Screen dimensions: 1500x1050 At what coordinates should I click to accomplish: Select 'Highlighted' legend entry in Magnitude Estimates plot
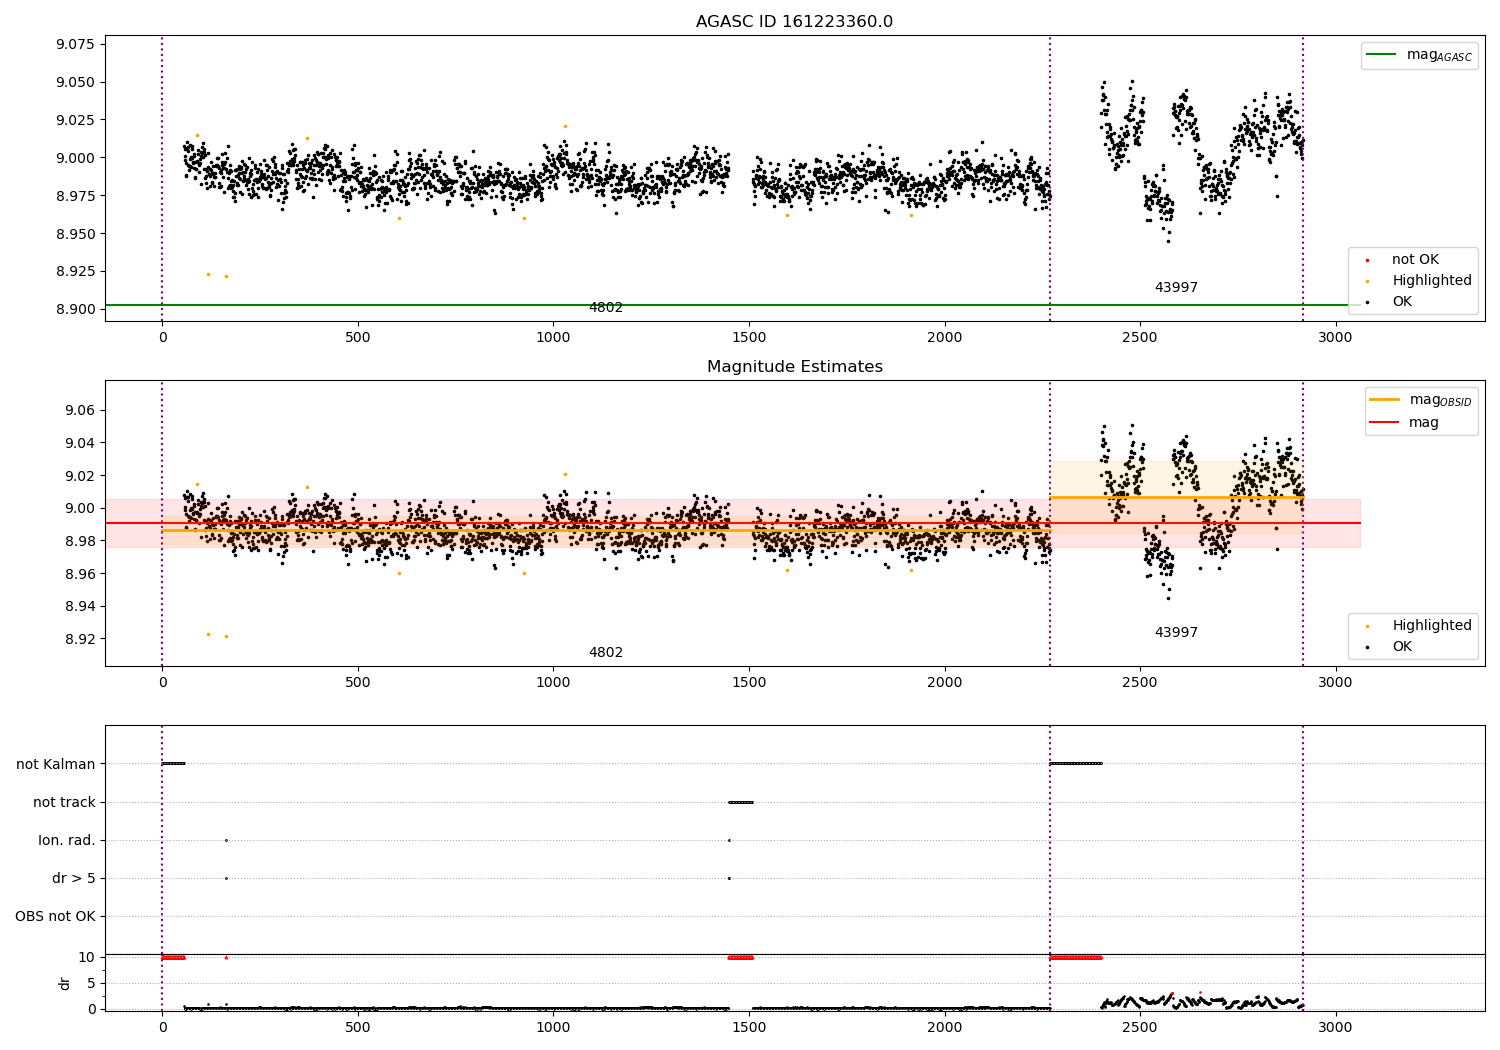pos(1432,626)
